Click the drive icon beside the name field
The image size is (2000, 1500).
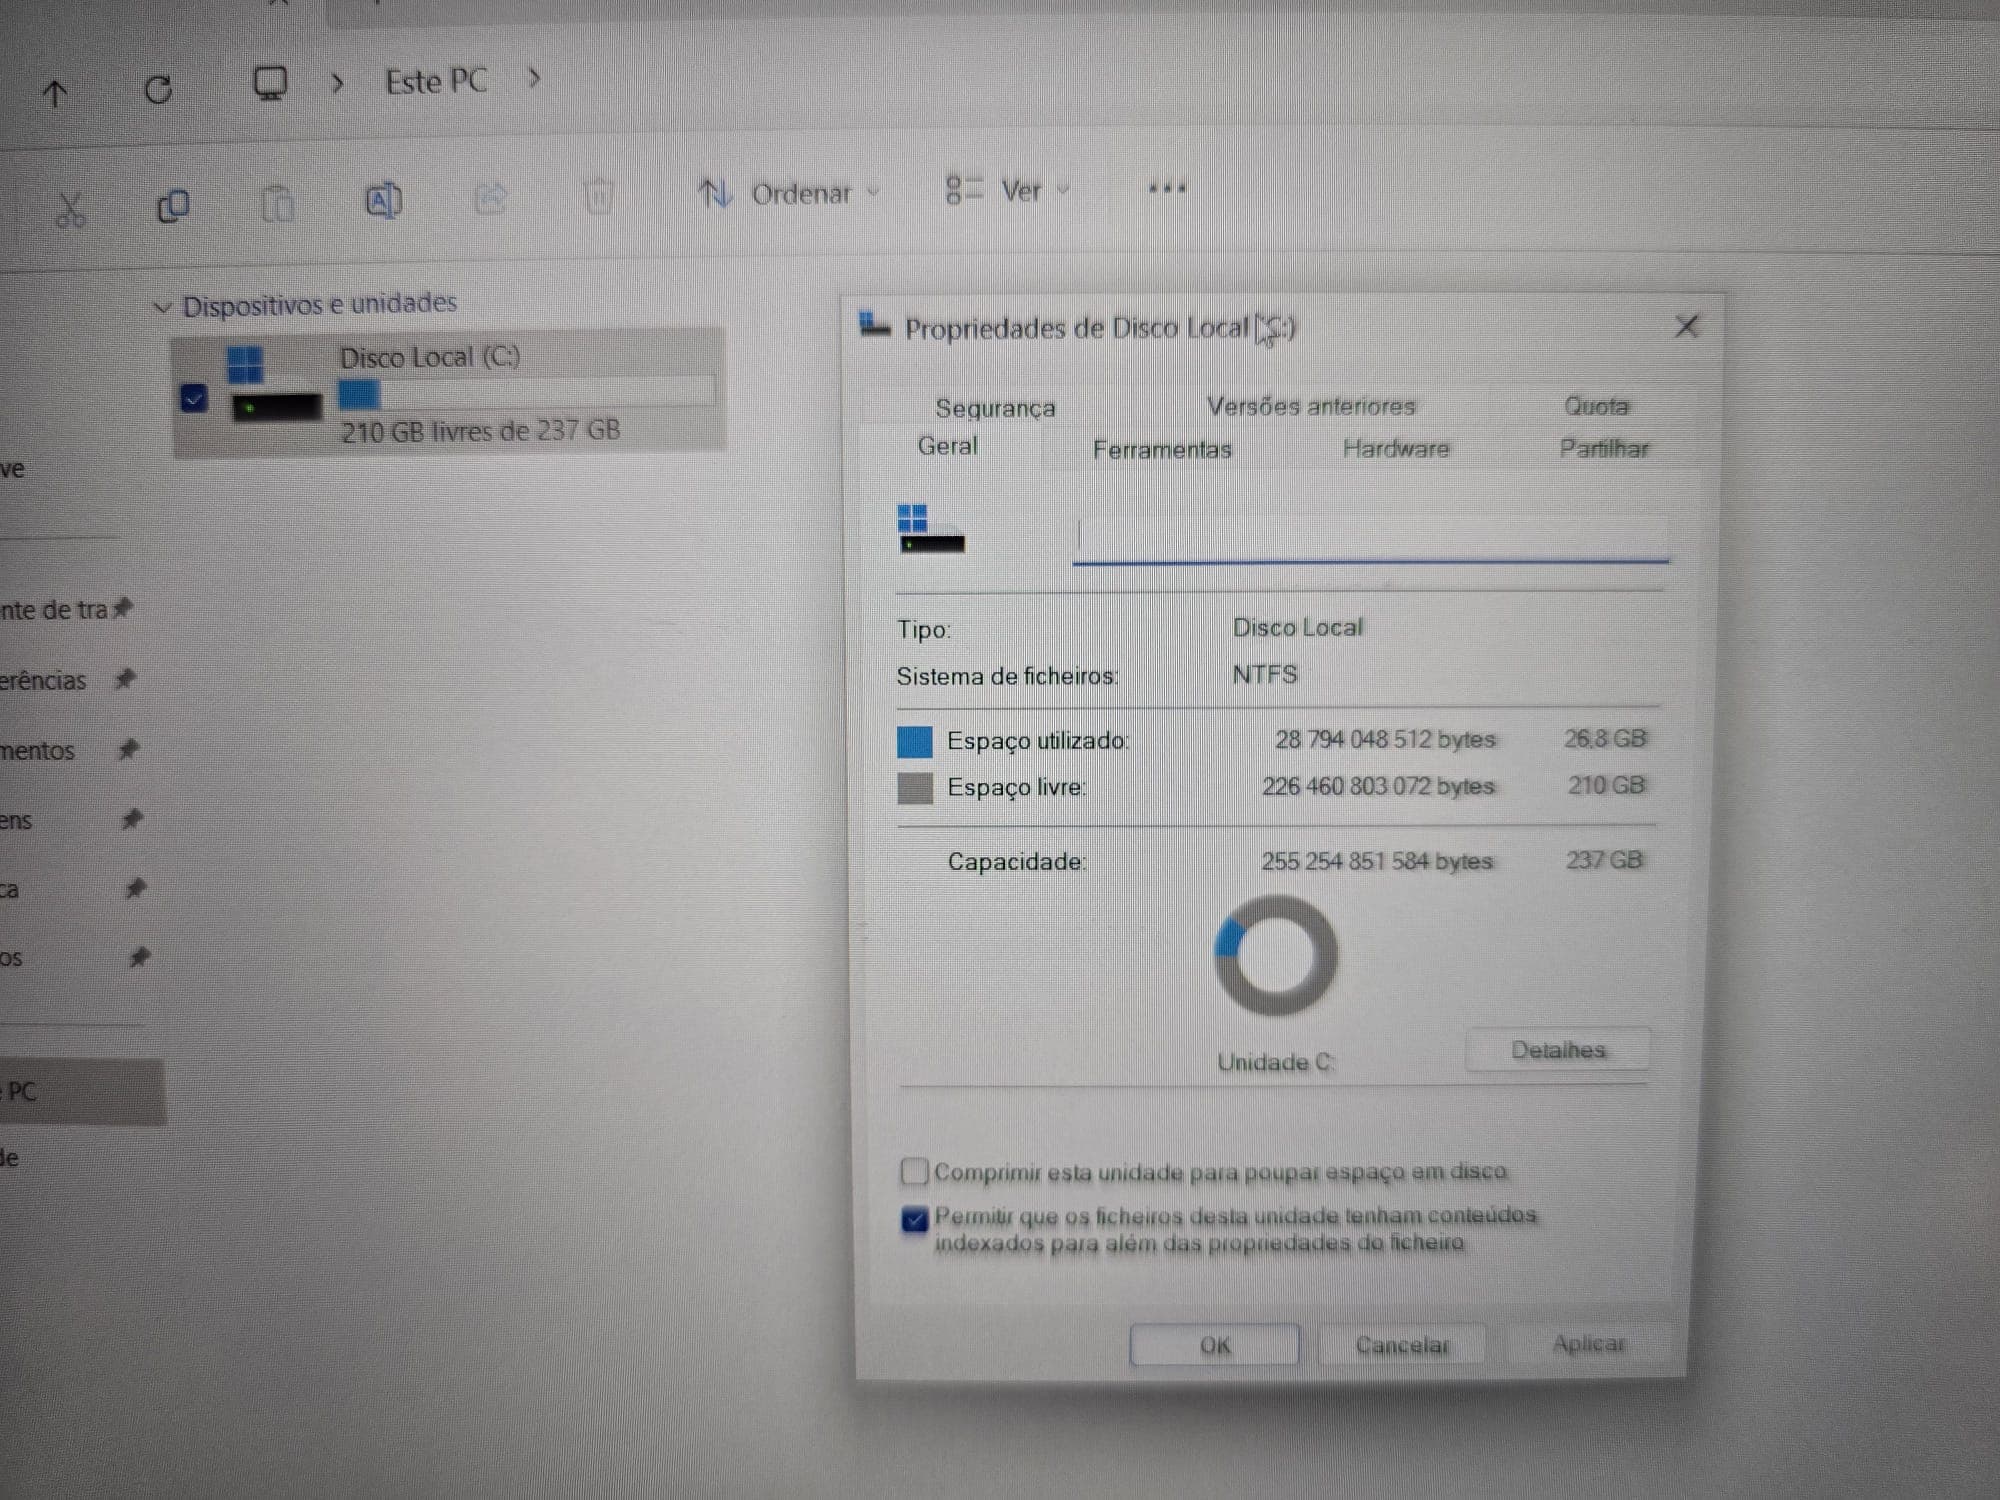coord(930,528)
